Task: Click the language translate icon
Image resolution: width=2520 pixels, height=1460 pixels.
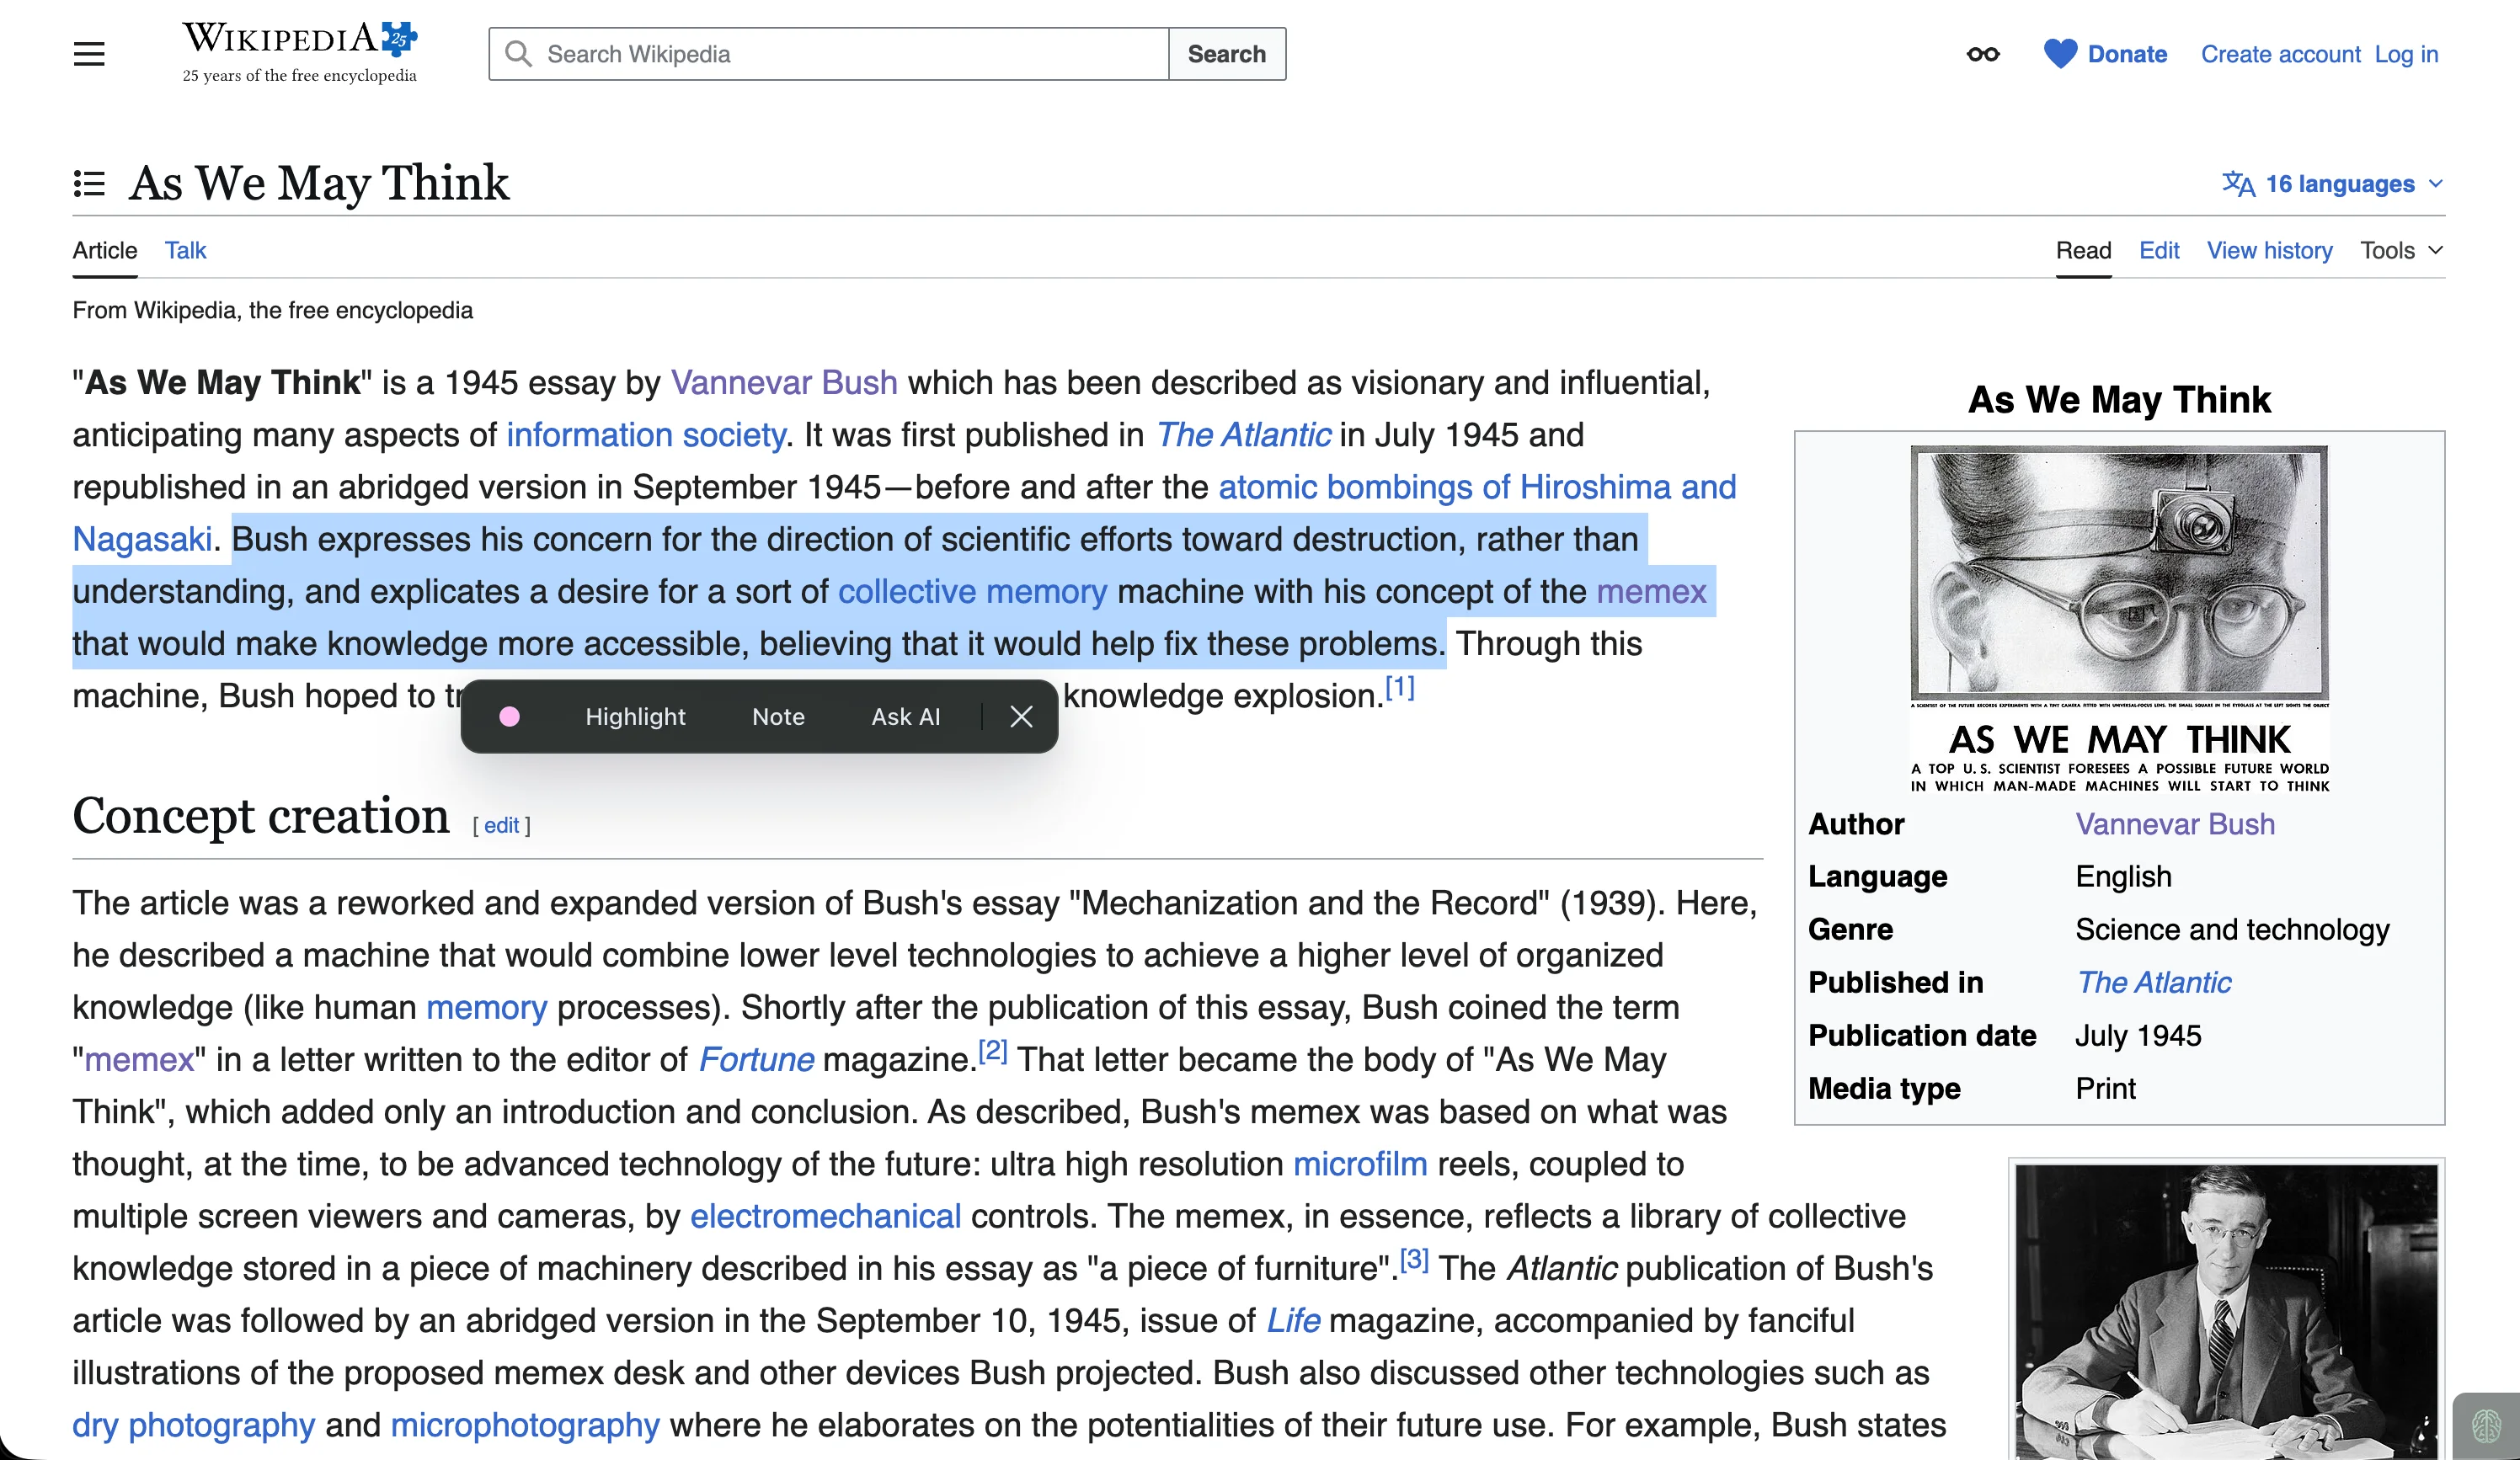Action: (x=2238, y=184)
